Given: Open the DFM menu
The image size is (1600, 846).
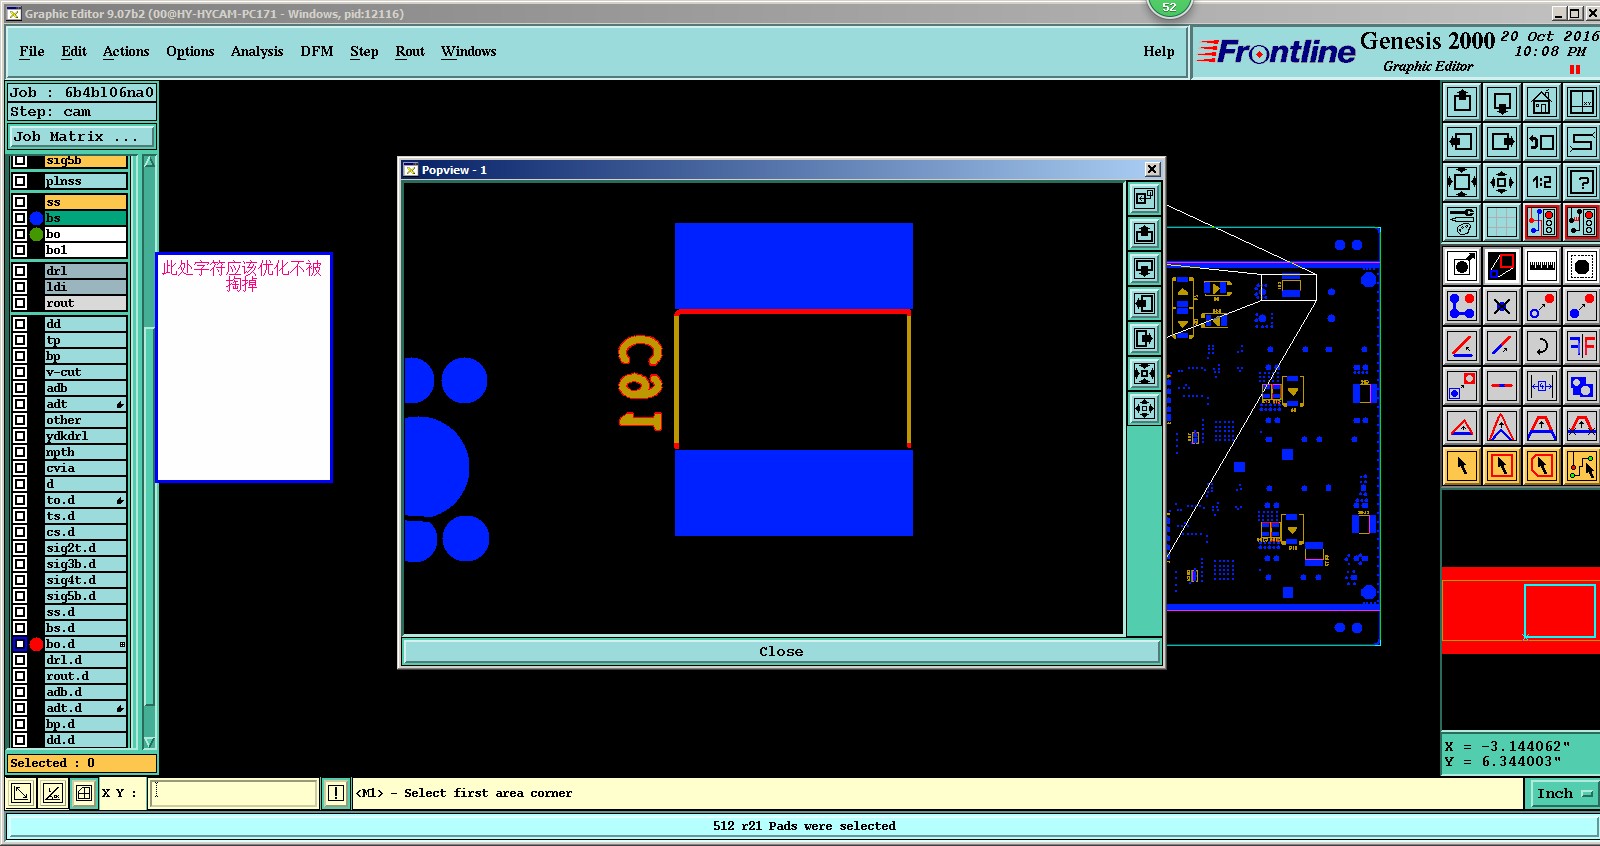Looking at the screenshot, I should [317, 51].
